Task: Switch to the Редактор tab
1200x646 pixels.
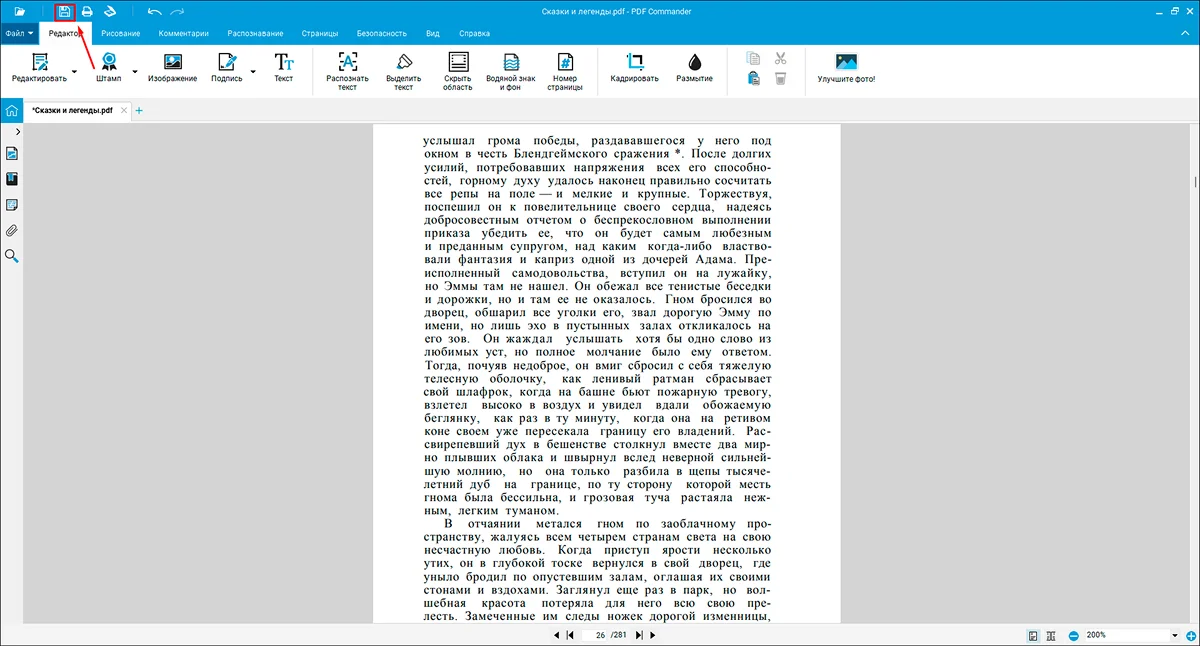Action: (x=68, y=33)
